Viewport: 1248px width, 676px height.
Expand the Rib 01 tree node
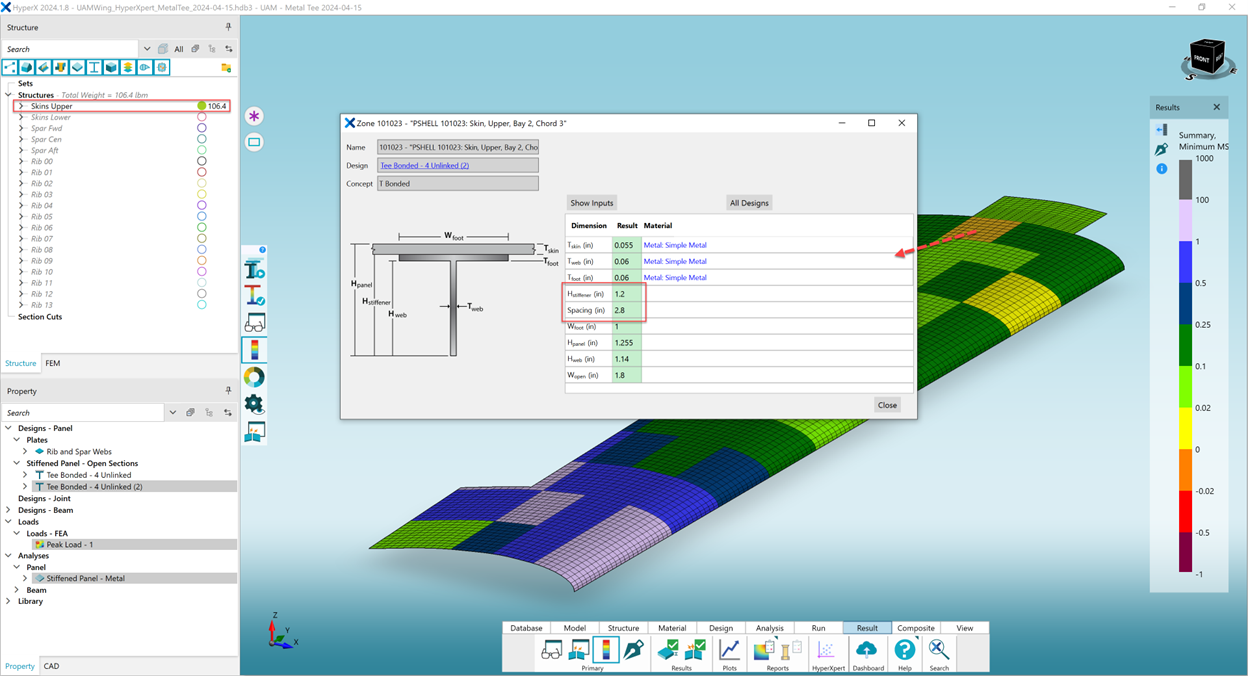[x=21, y=172]
